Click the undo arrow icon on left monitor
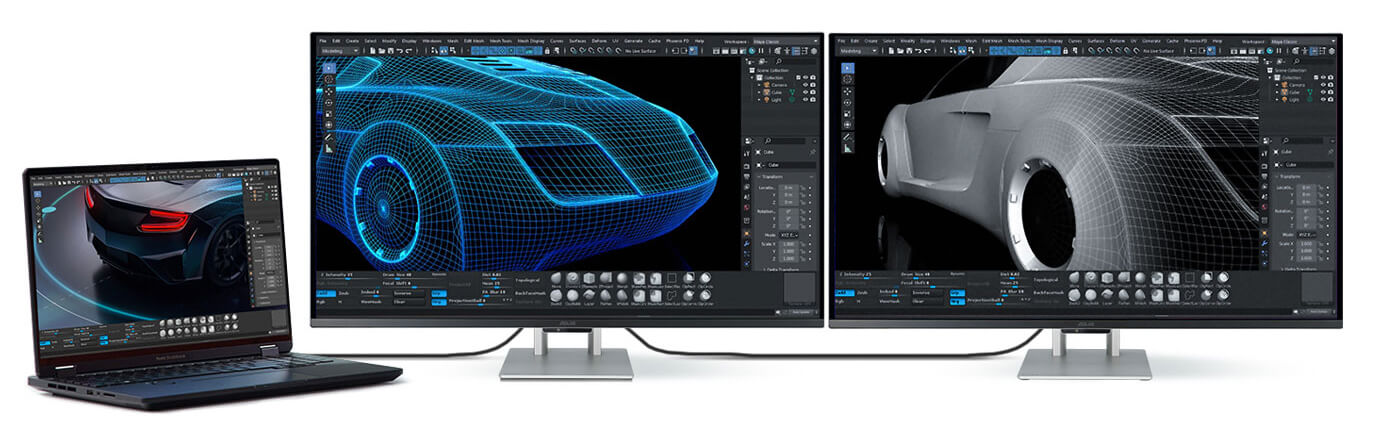The width and height of the screenshot is (1384, 447). pyautogui.click(x=400, y=50)
